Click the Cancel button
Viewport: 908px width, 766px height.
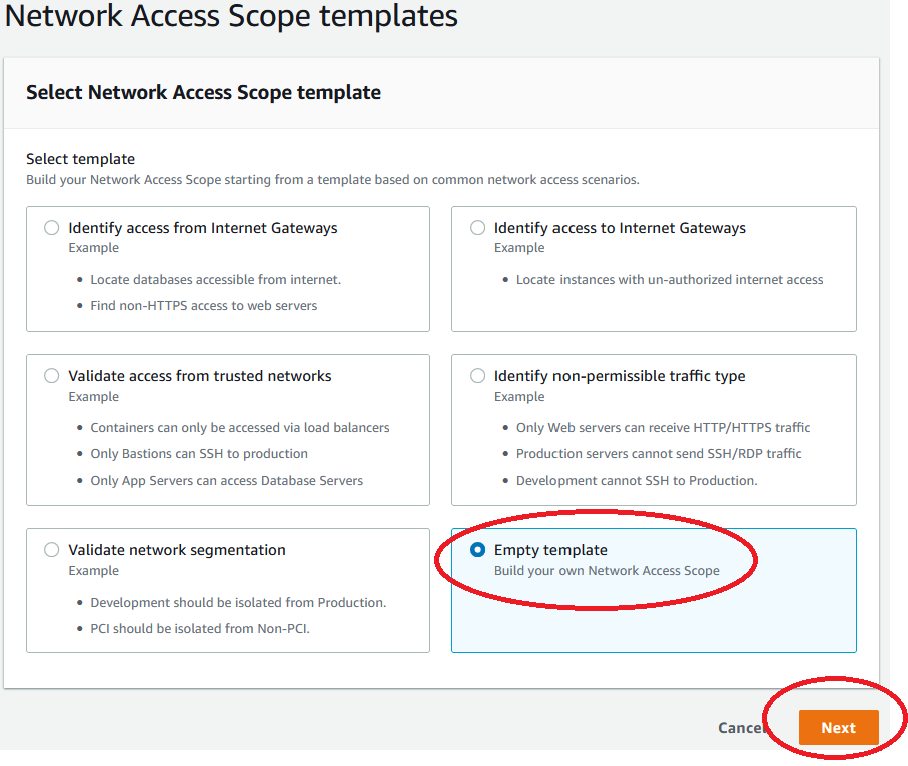pyautogui.click(x=741, y=728)
